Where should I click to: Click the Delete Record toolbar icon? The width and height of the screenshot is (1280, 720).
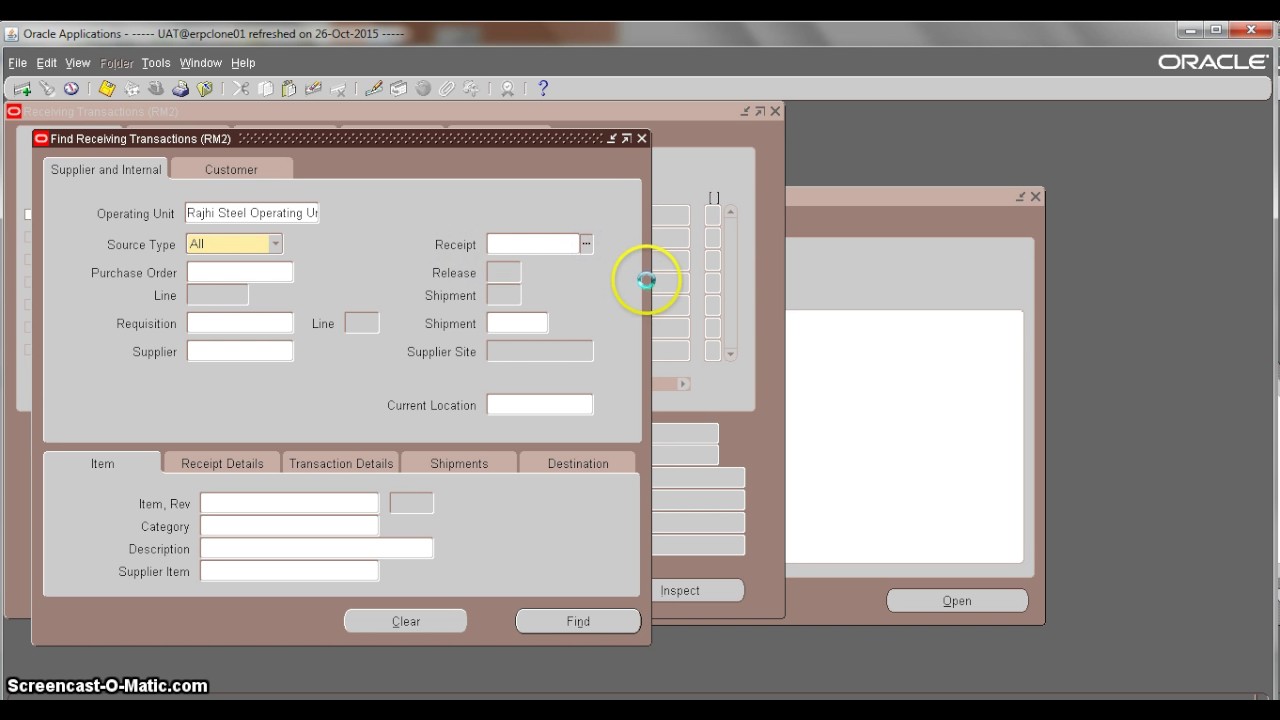coord(338,89)
